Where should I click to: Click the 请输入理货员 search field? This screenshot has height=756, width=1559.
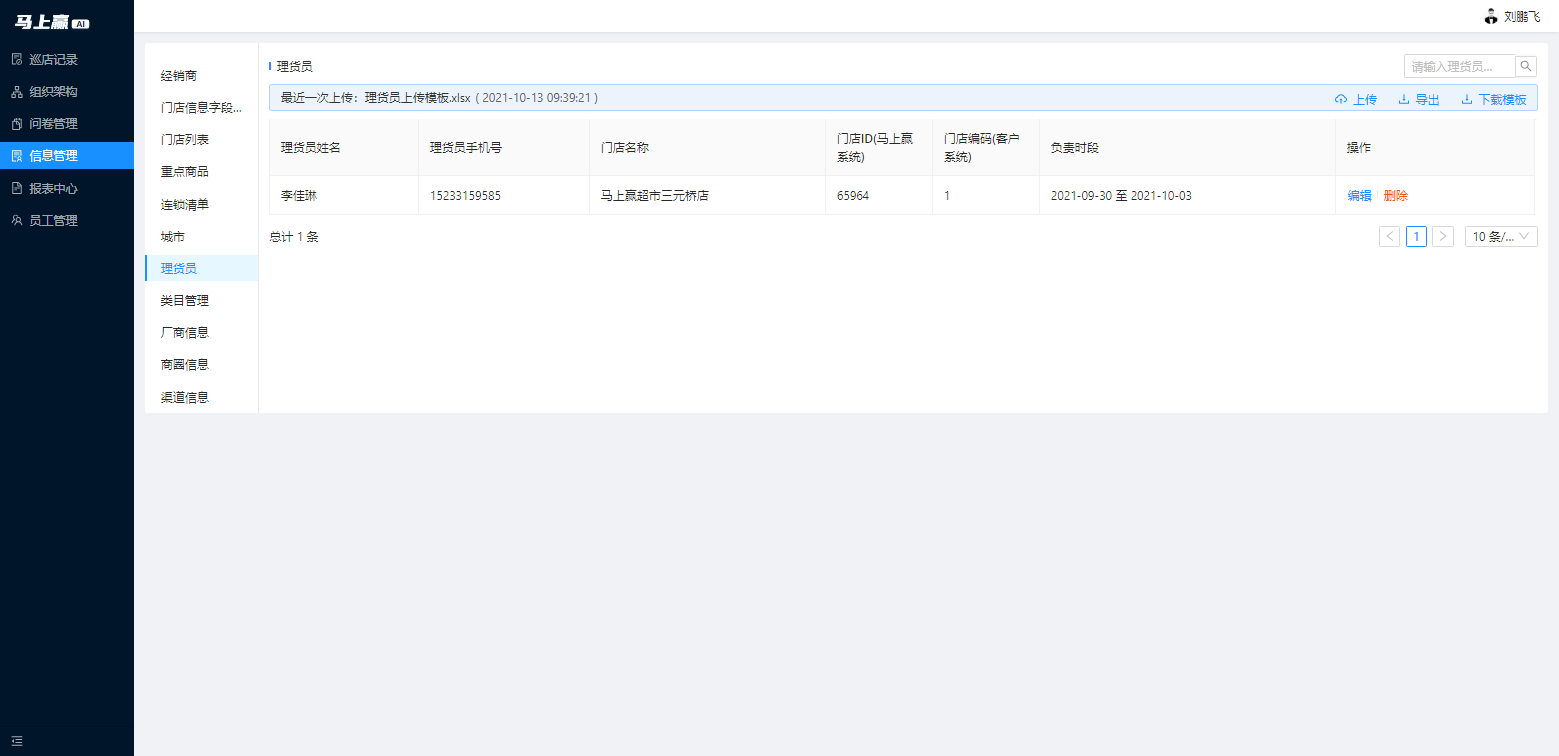1460,66
